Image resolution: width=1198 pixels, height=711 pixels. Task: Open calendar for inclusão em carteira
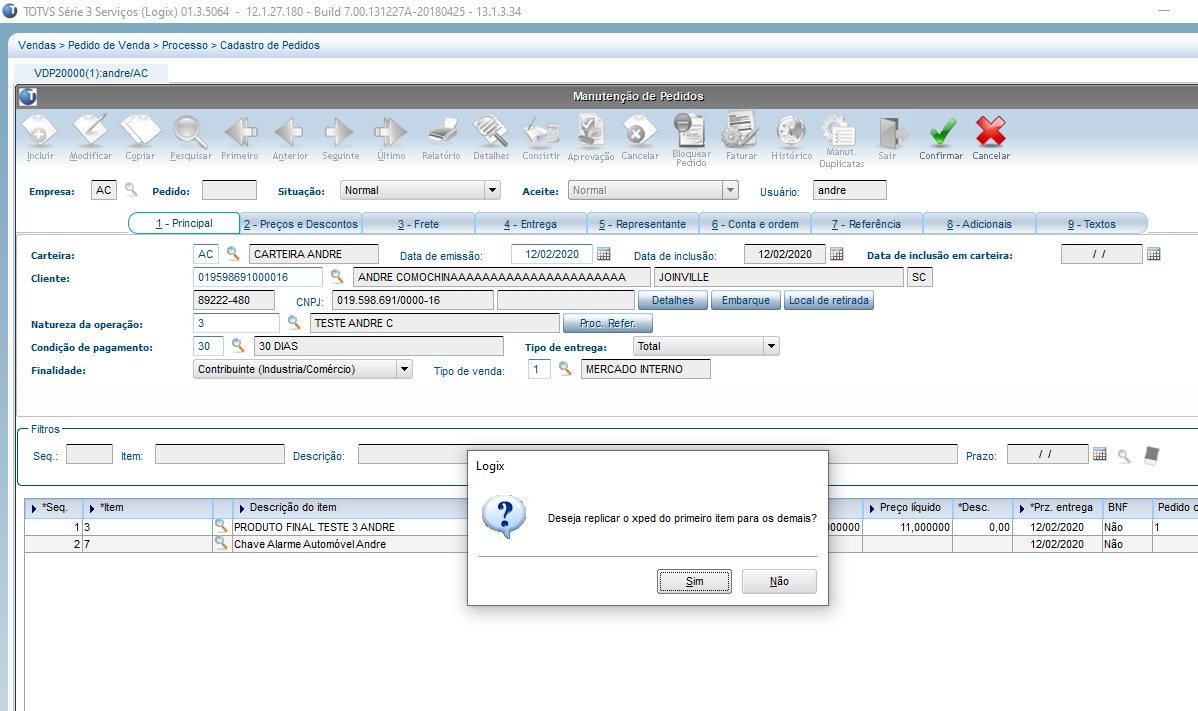tap(1154, 254)
